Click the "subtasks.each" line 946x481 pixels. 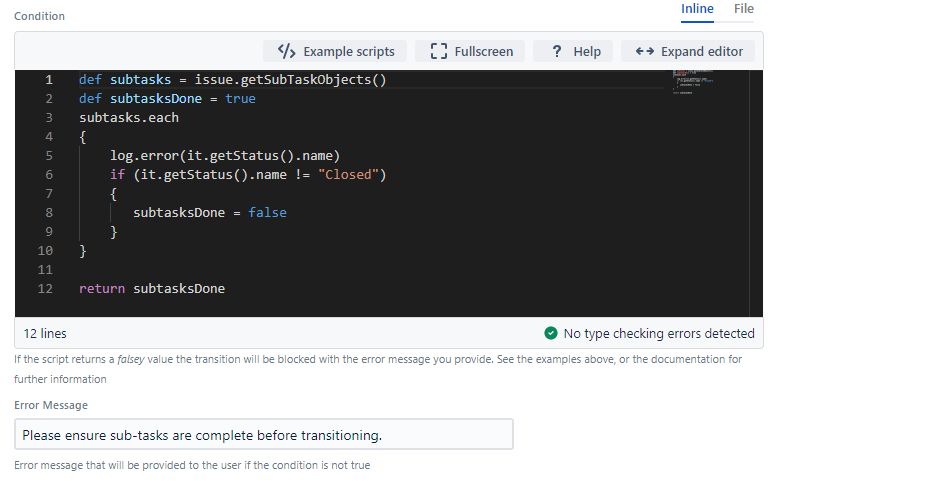click(129, 118)
